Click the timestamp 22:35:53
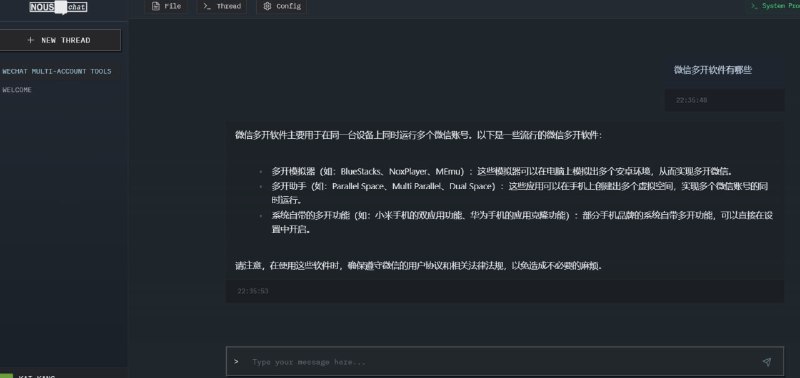800x378 pixels. (253, 291)
